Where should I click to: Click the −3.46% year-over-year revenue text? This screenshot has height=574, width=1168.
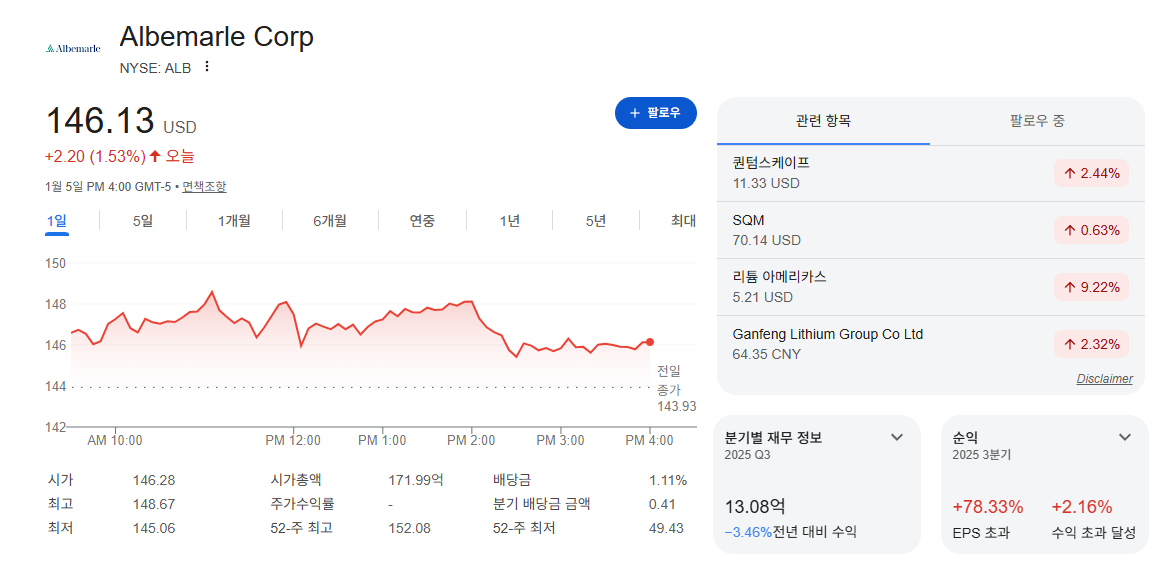tap(748, 532)
